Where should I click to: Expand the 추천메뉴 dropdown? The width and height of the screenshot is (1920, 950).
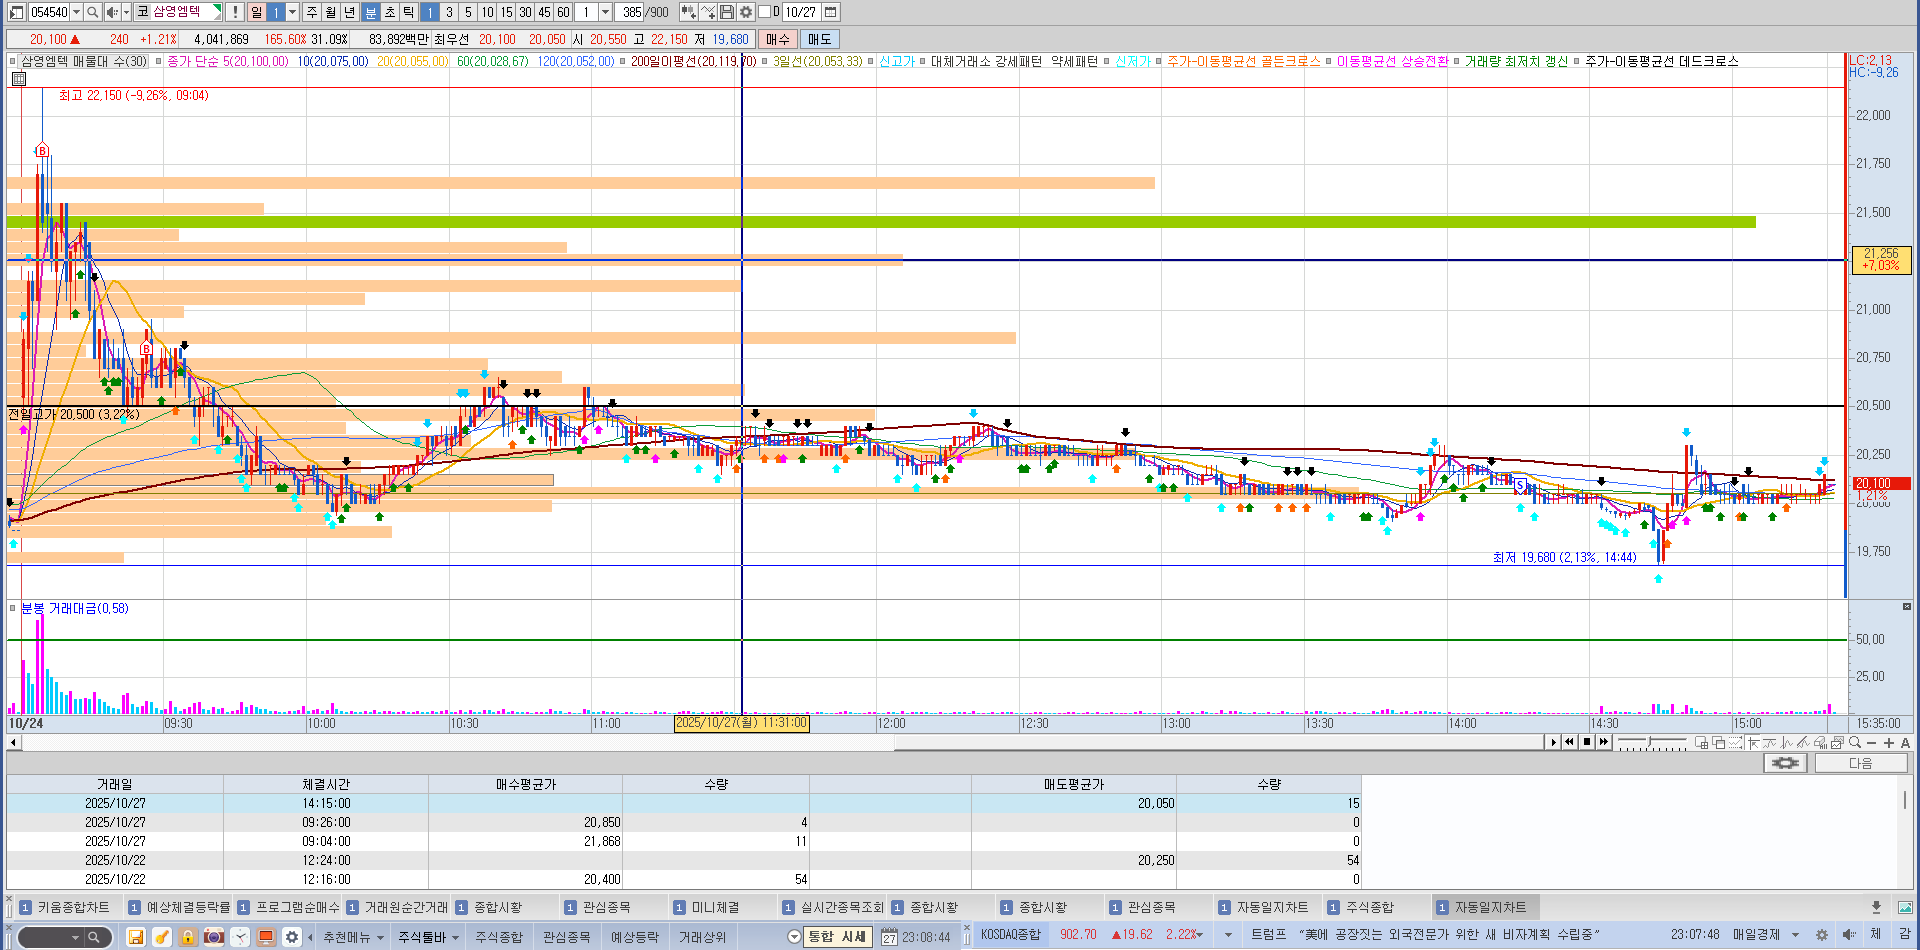(x=380, y=937)
